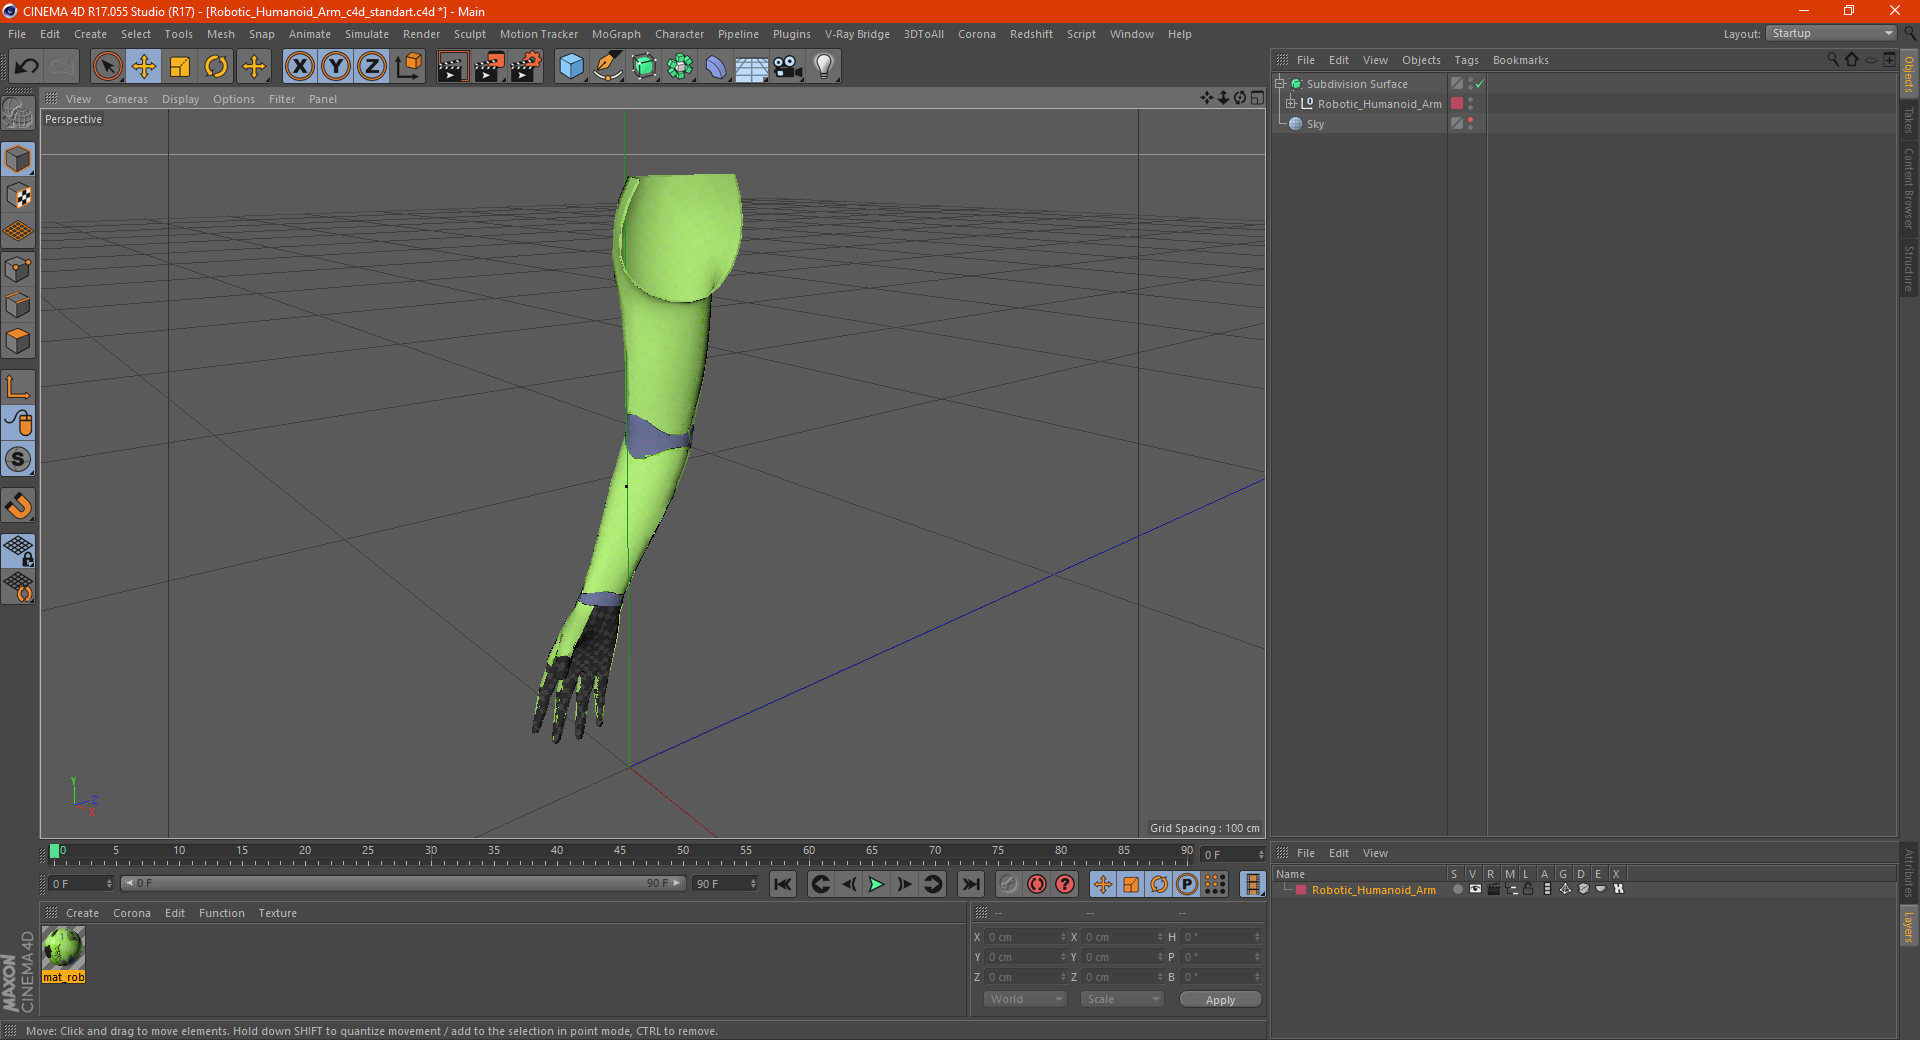Viewport: 1920px width, 1040px height.
Task: Toggle the Z axis lock
Action: pyautogui.click(x=372, y=67)
